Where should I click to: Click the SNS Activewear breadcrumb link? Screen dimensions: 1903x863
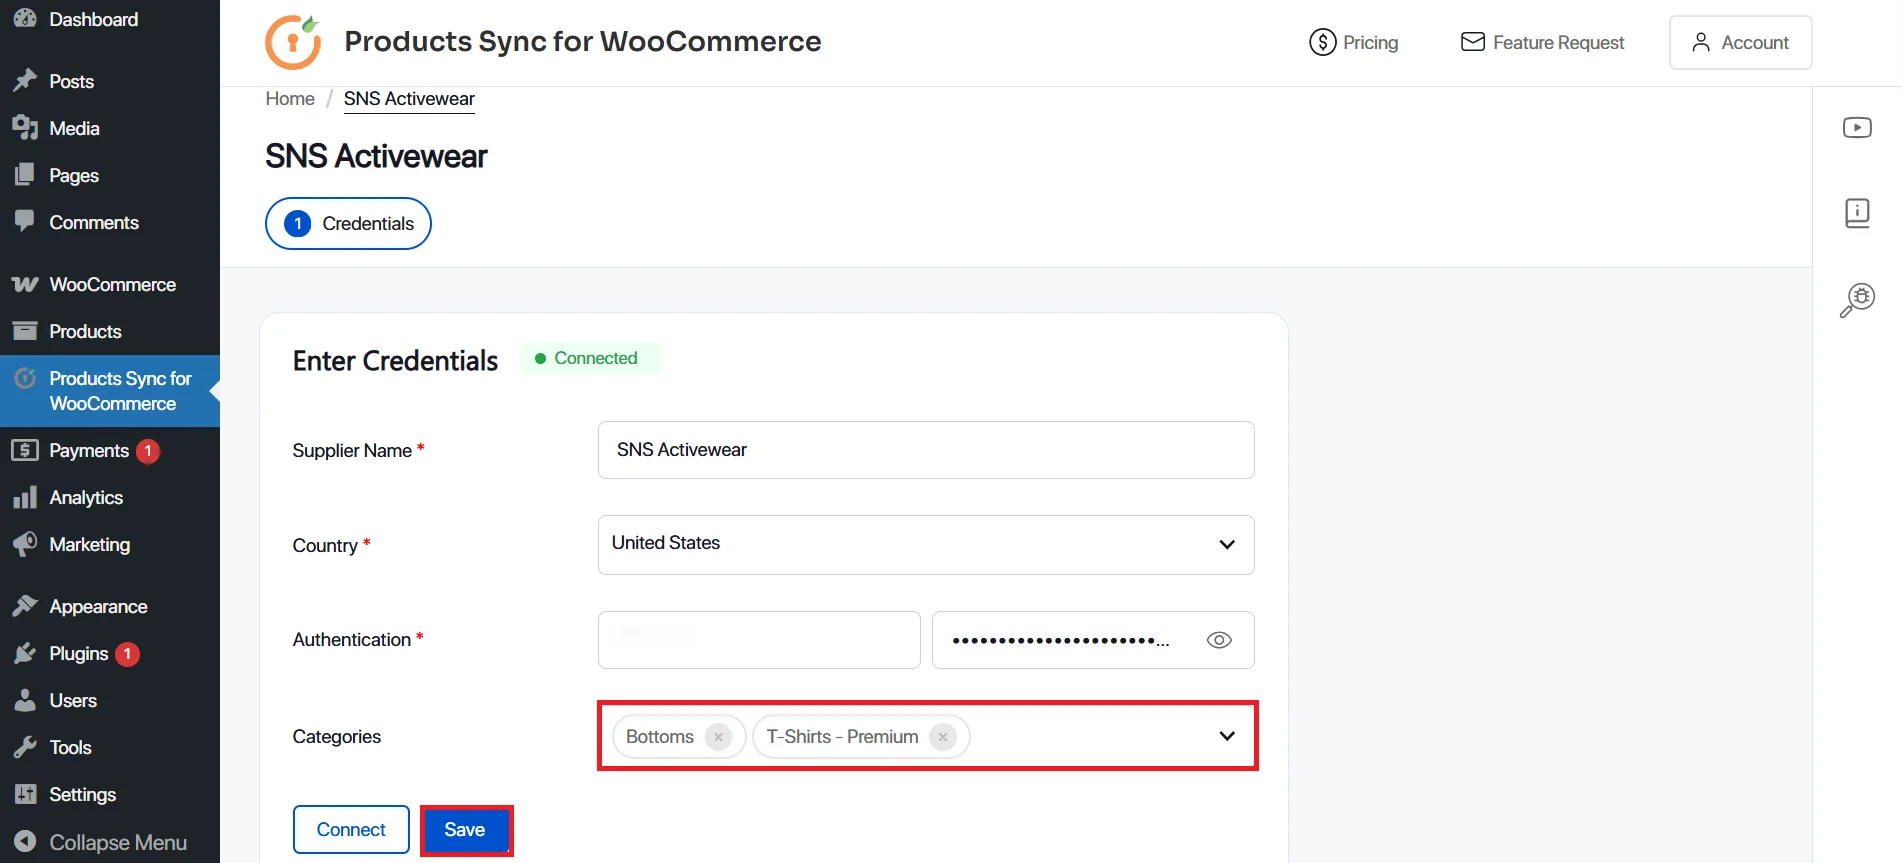[x=409, y=99]
